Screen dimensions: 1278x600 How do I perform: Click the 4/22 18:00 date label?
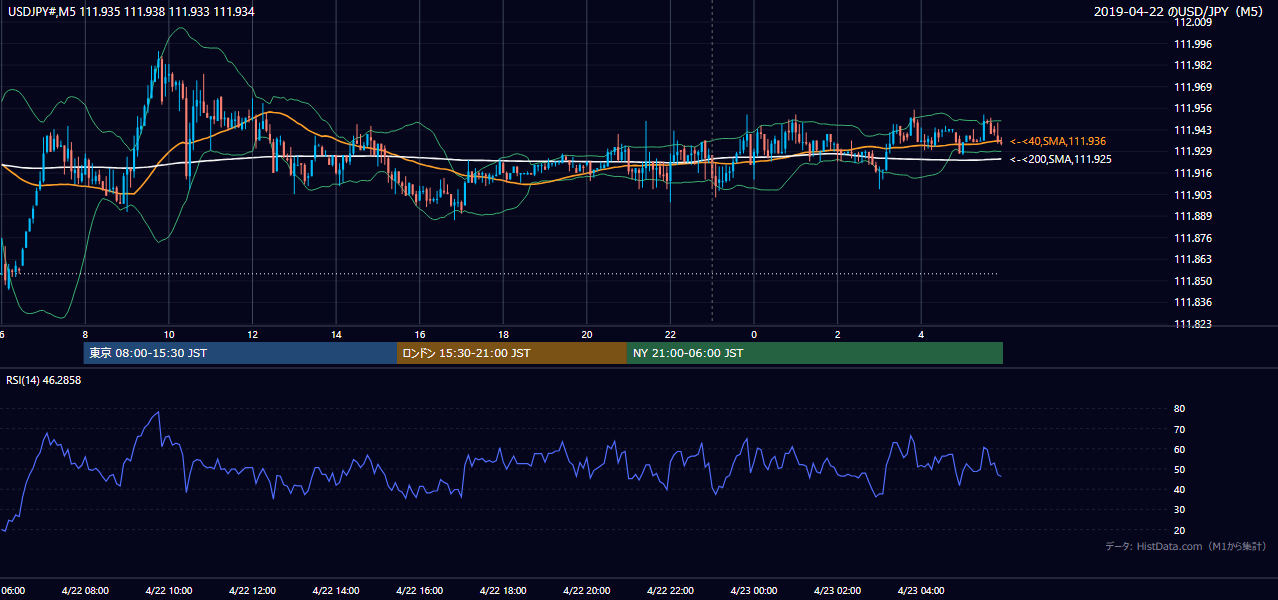[503, 591]
